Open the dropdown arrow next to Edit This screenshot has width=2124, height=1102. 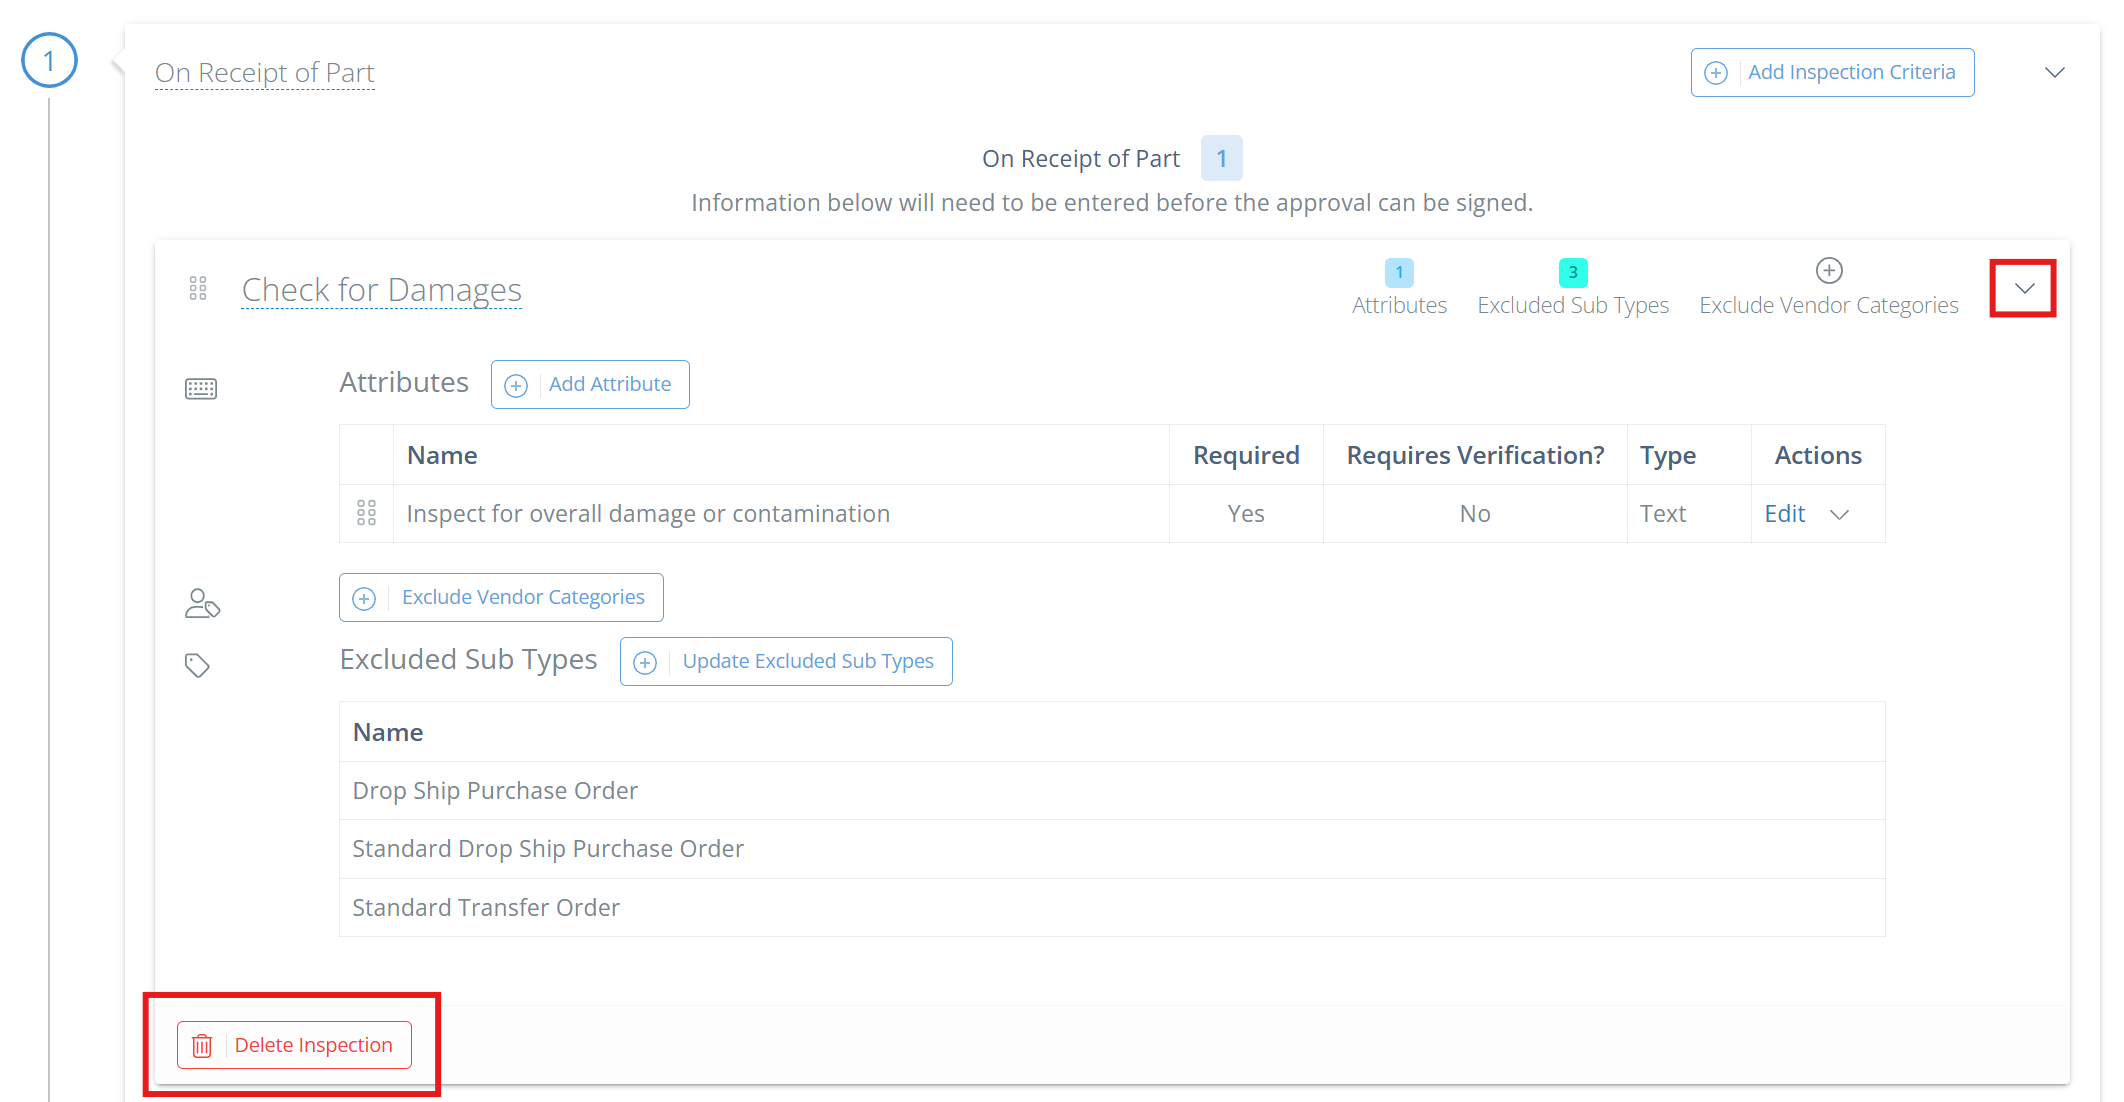(1839, 514)
